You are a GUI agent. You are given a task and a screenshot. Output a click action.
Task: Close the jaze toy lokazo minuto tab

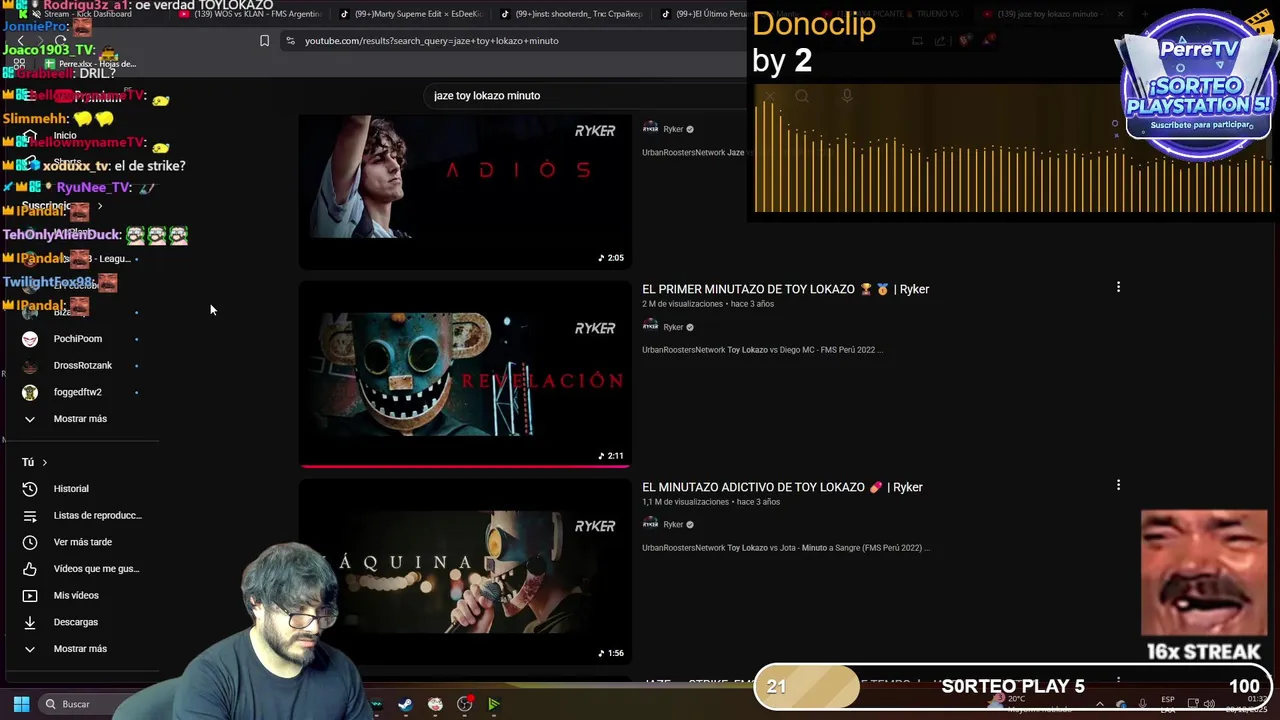click(x=1120, y=14)
